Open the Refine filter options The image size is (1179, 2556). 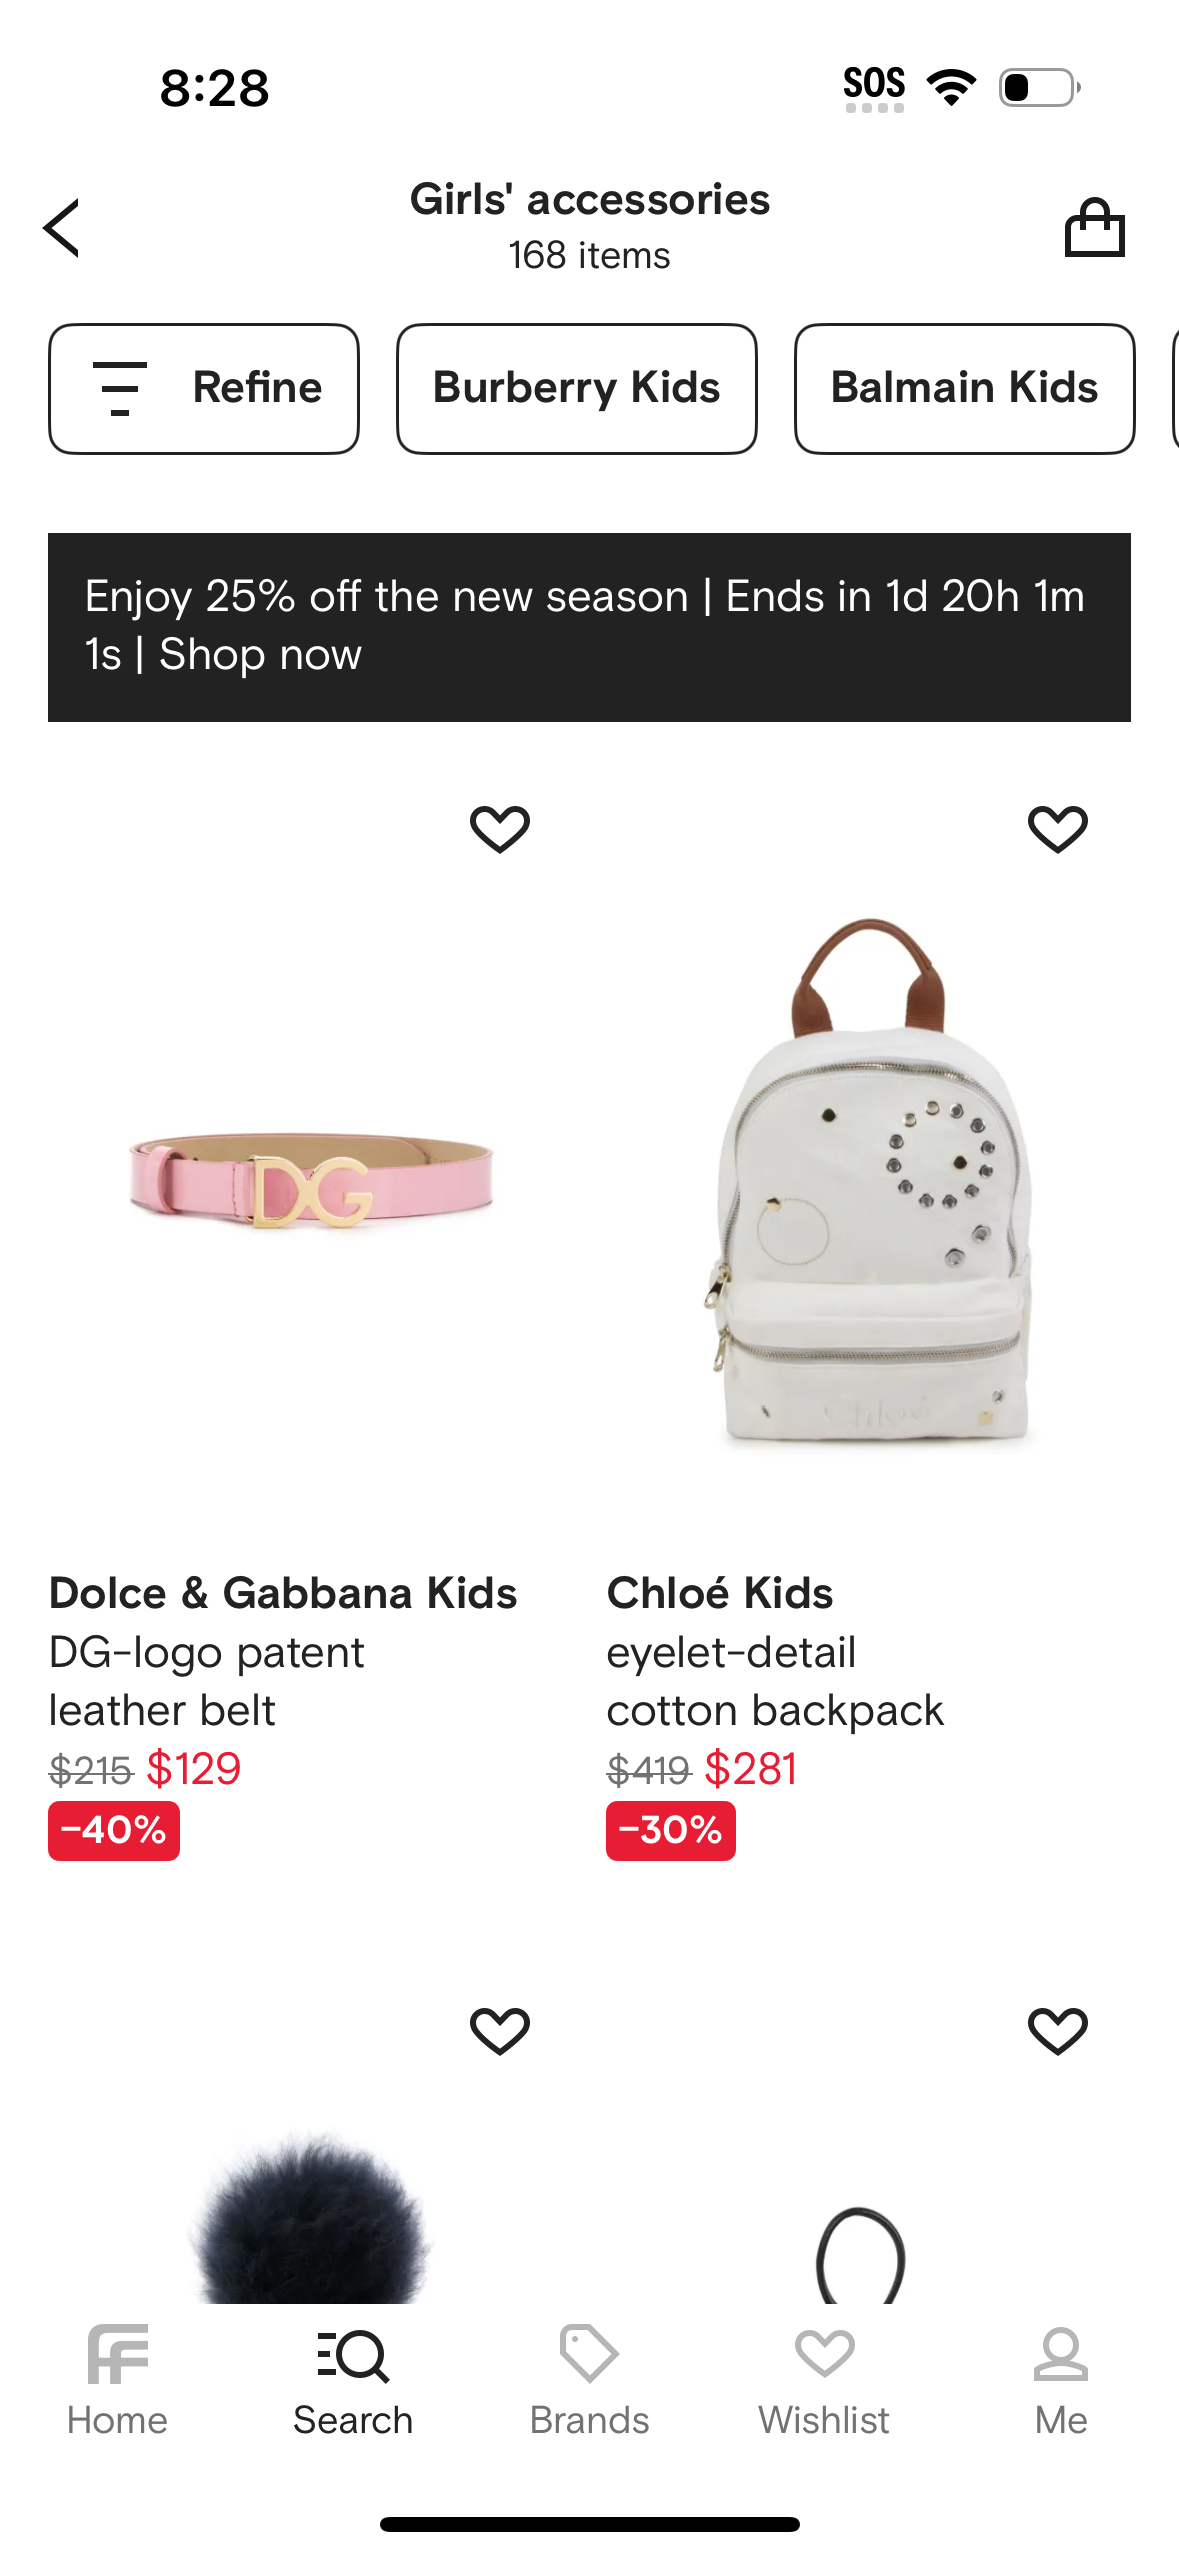point(204,388)
